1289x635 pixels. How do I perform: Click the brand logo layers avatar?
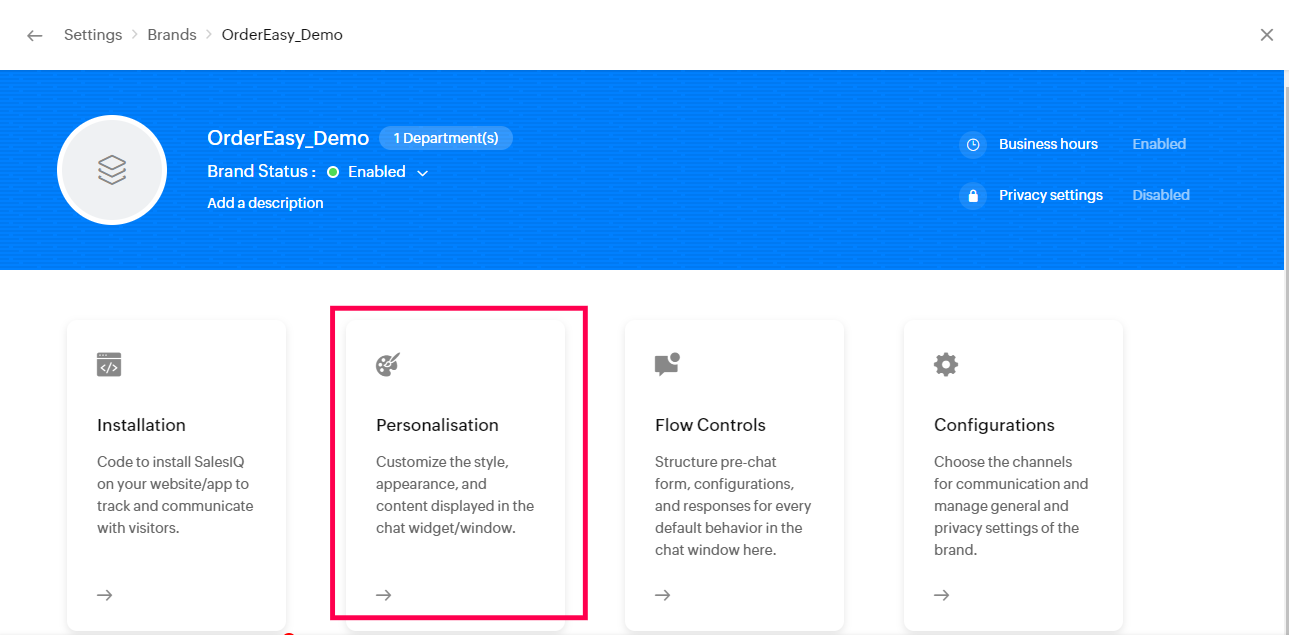coord(112,170)
